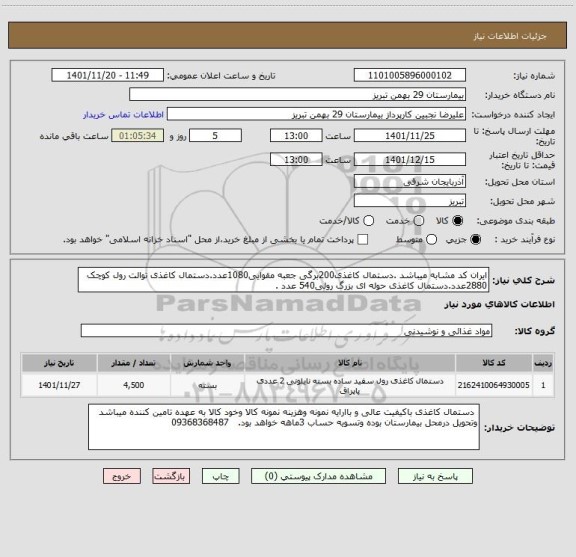The image size is (576, 557).
Task: Select the کالا radio button
Action: coord(458,221)
